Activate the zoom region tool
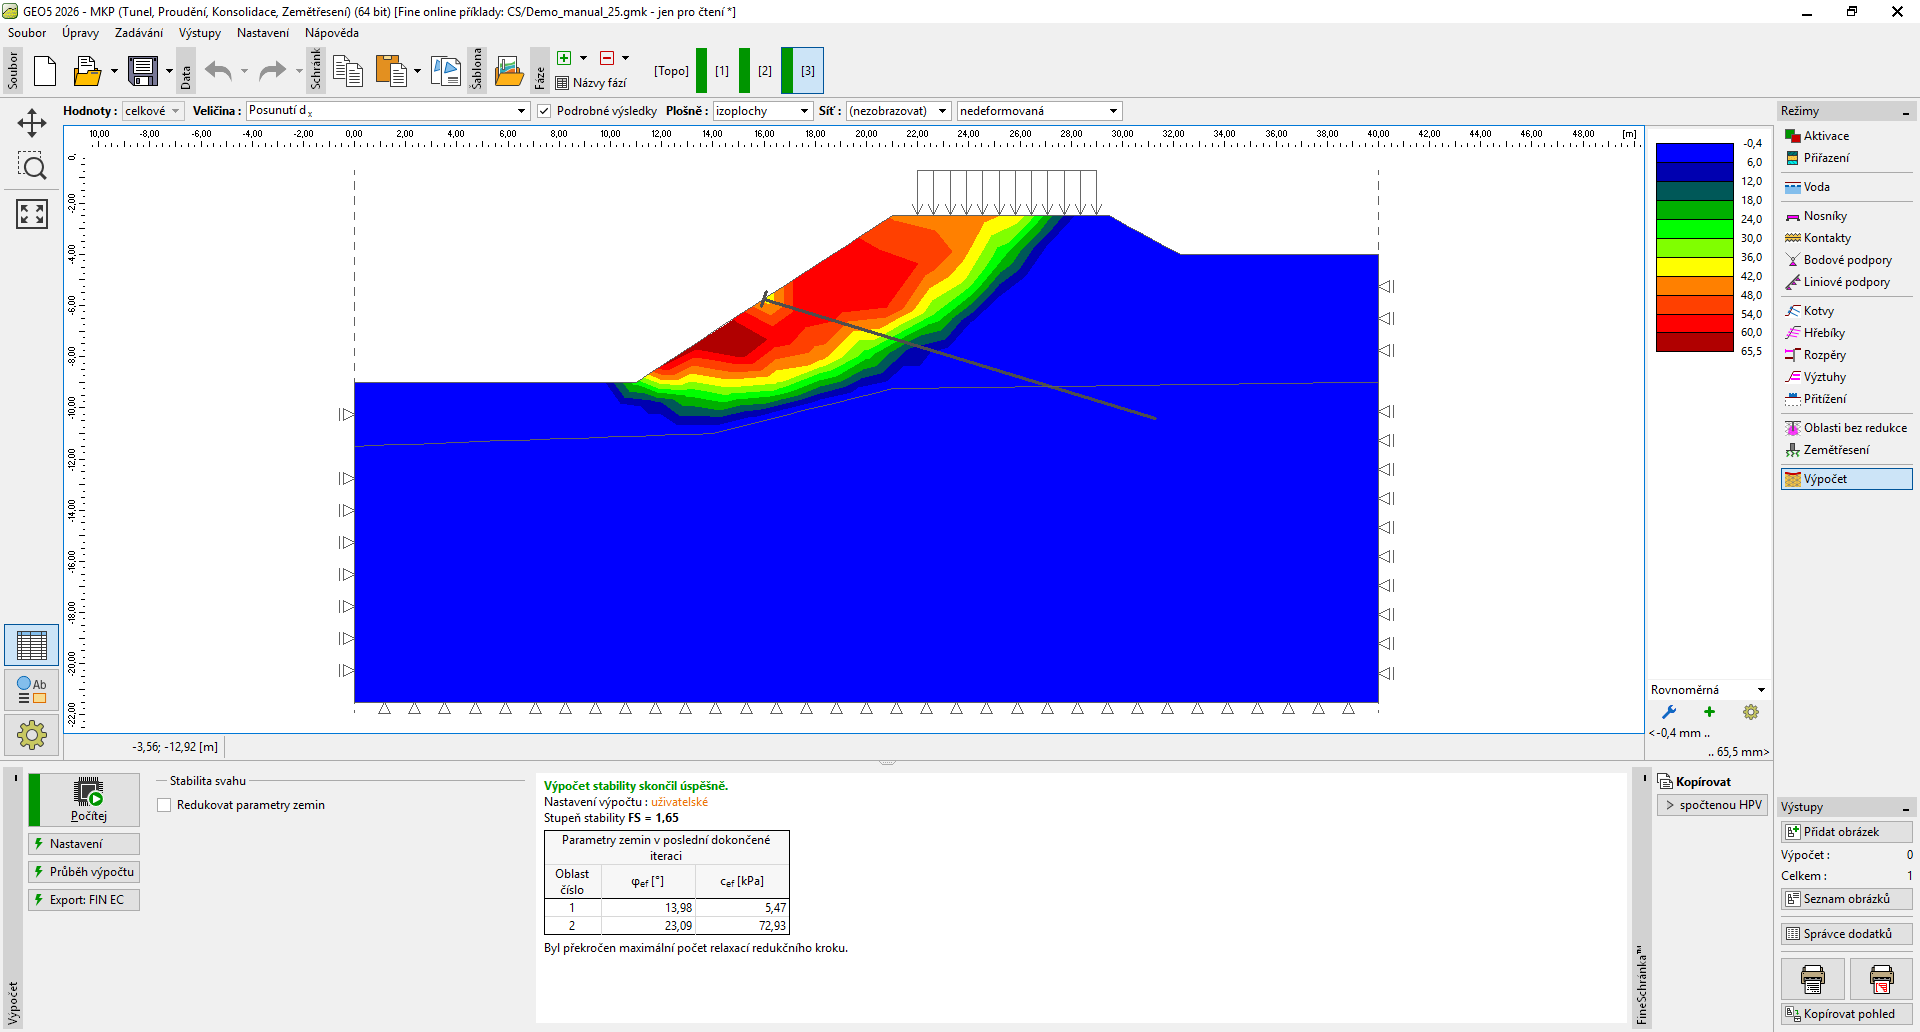Viewport: 1920px width, 1032px height. pos(32,167)
